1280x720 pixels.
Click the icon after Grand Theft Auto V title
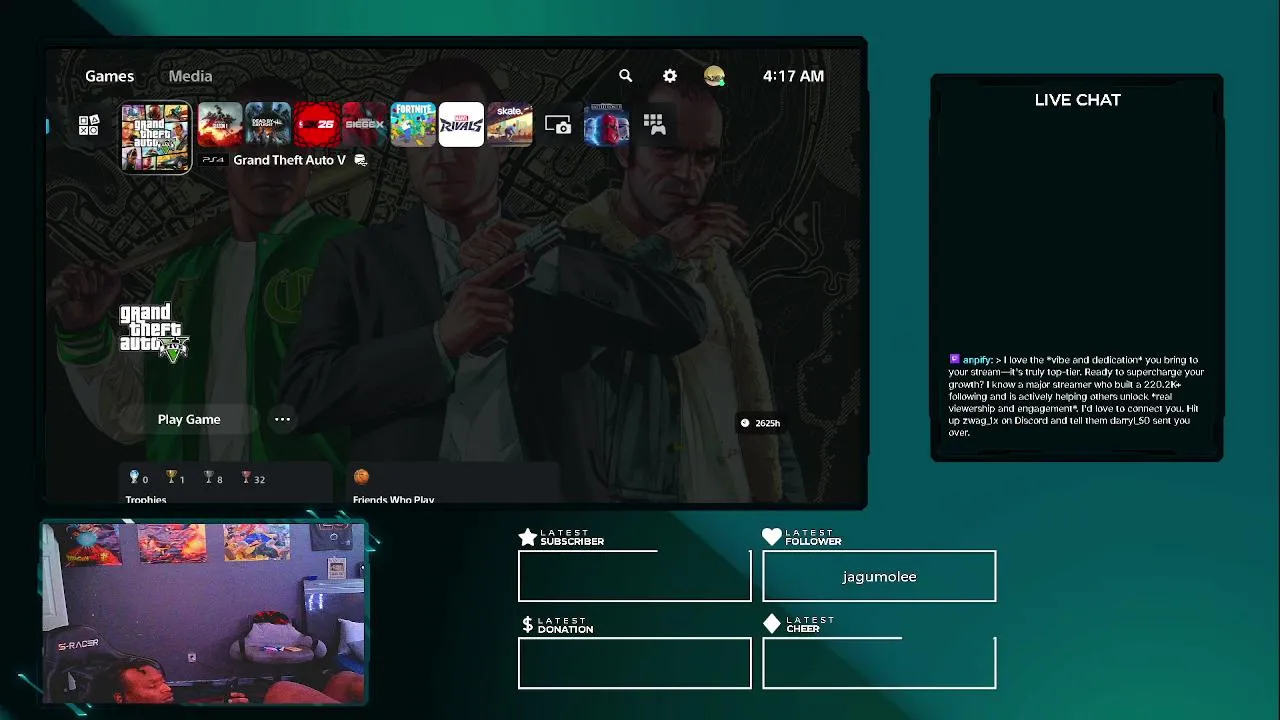[x=361, y=160]
